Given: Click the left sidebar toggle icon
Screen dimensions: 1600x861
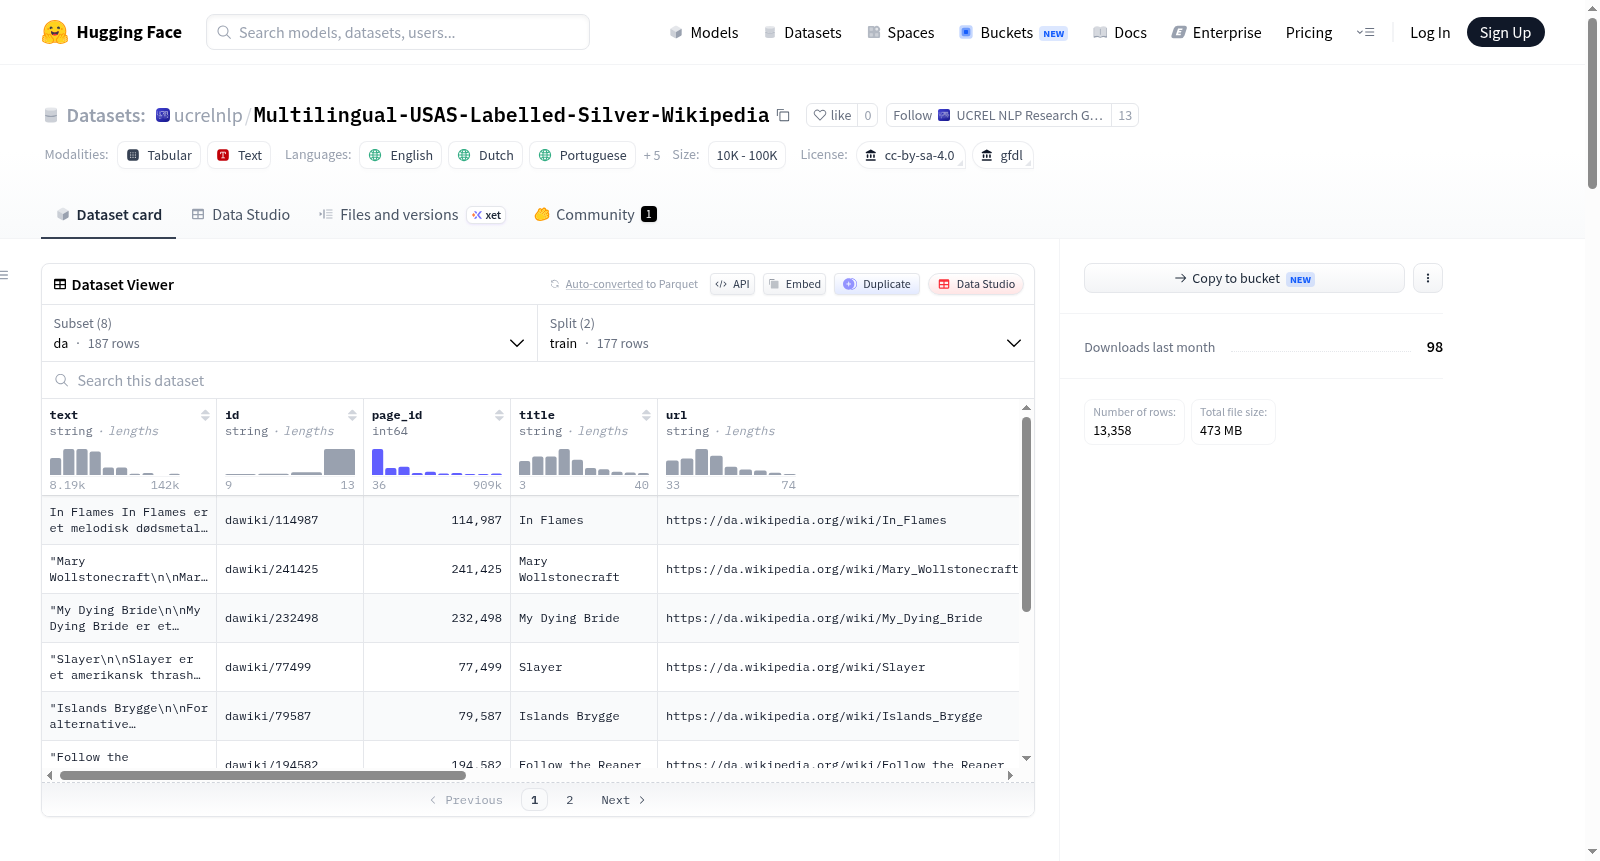Looking at the screenshot, I should 4,275.
